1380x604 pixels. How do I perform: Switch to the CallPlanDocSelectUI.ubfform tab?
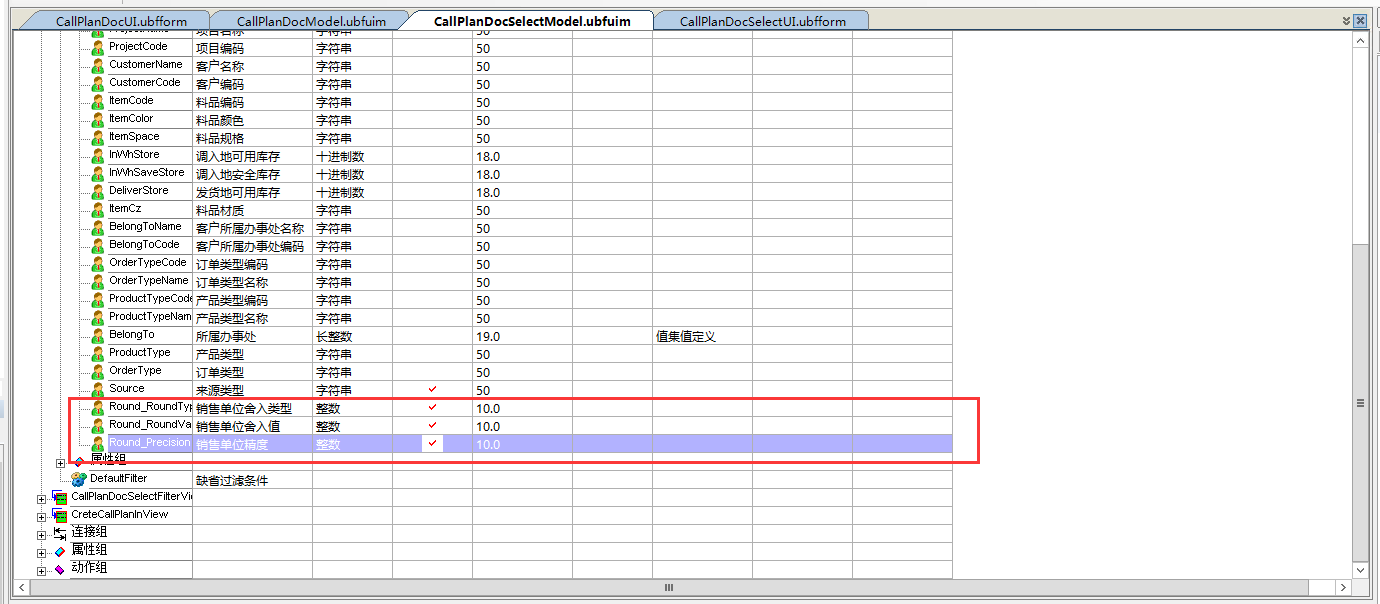[761, 19]
